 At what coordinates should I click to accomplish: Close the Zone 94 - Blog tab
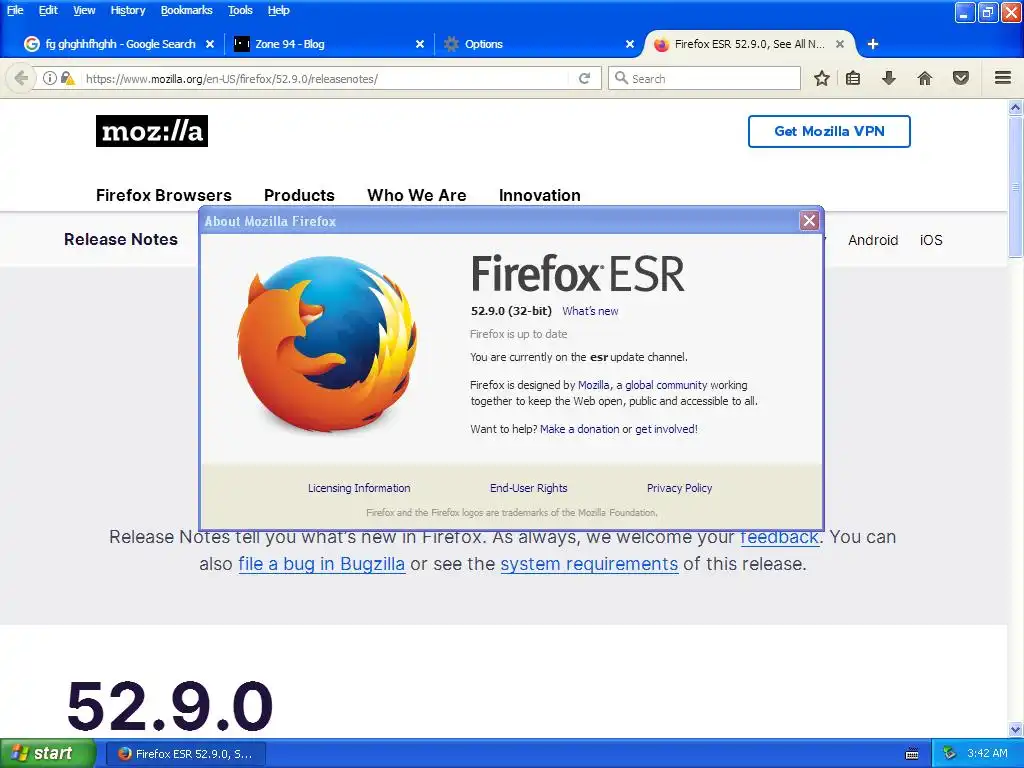point(420,44)
